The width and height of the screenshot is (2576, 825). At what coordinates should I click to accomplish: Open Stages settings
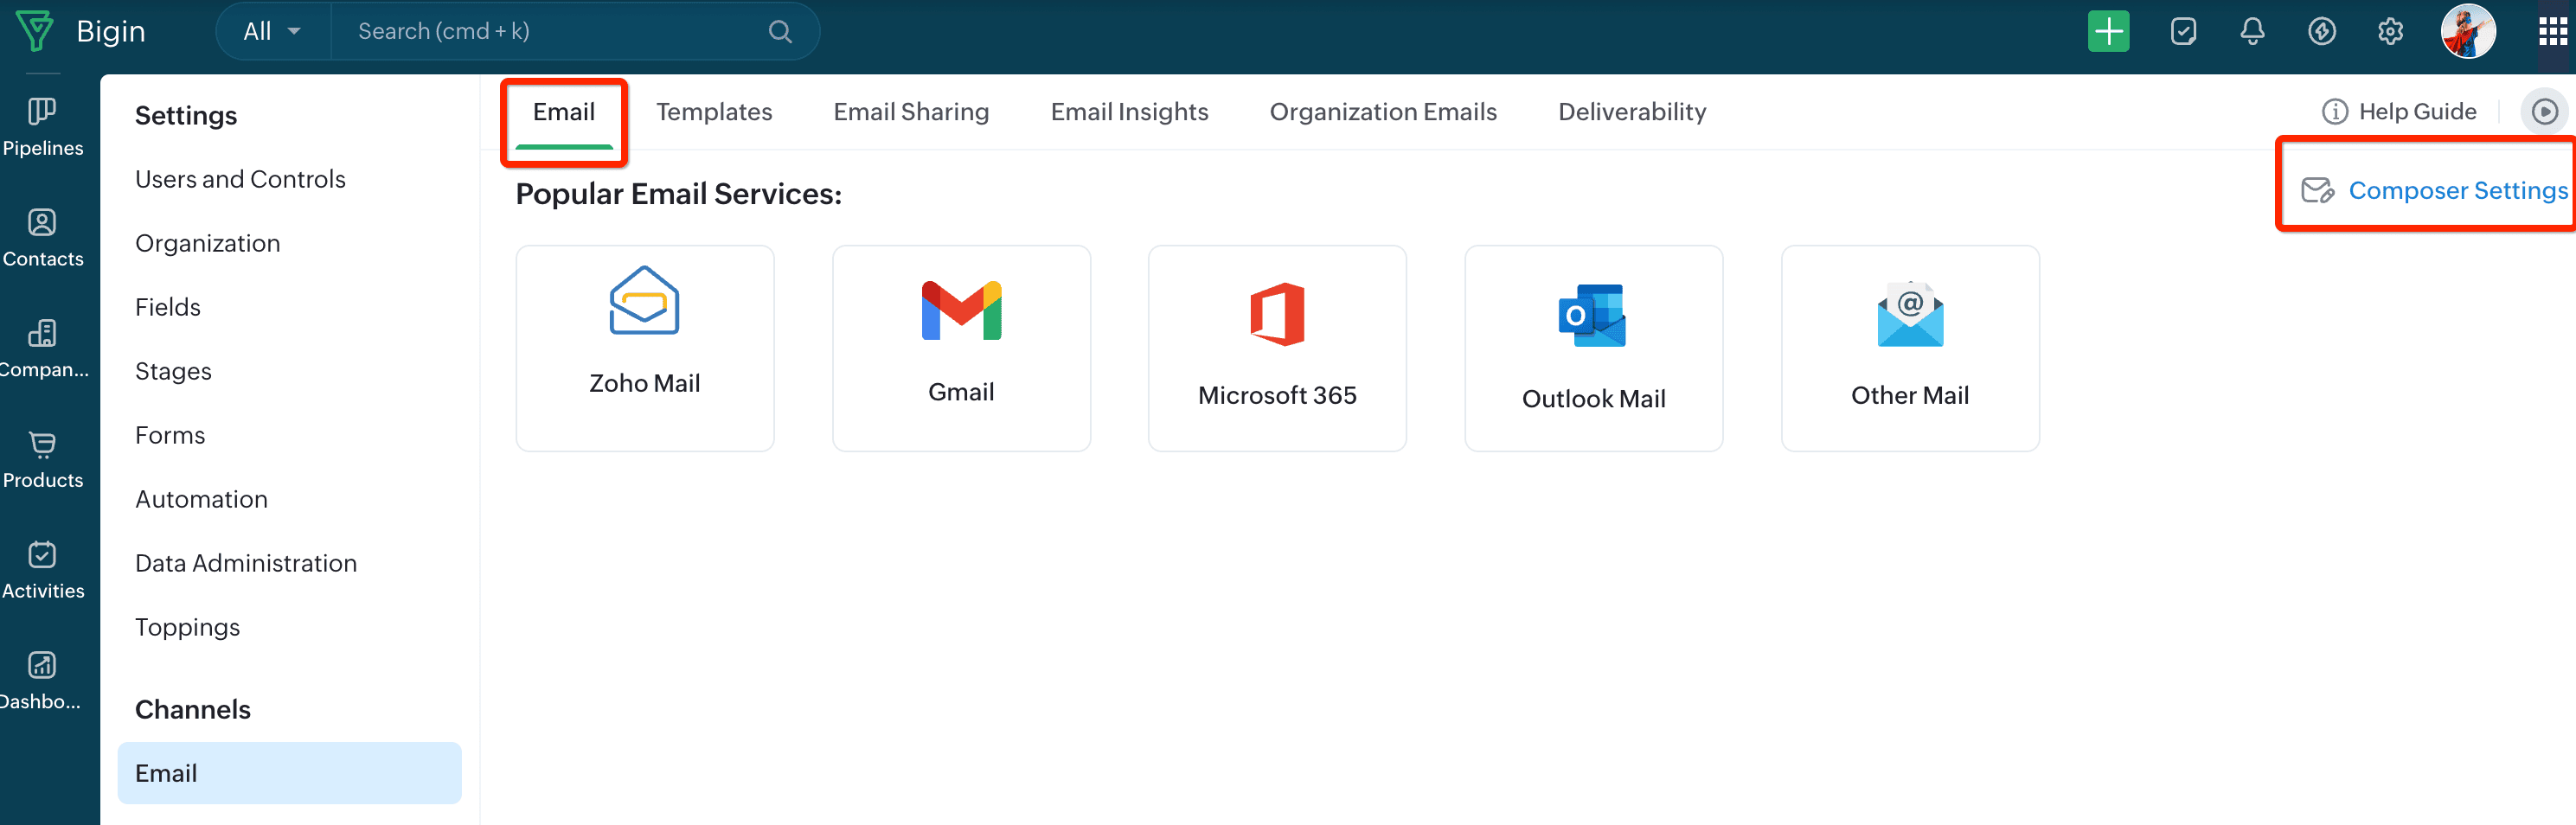click(173, 371)
